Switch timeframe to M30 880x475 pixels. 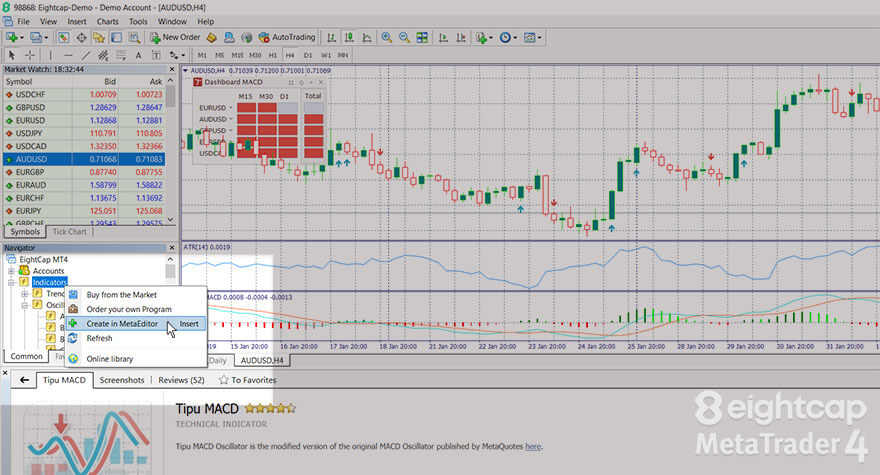click(x=255, y=55)
